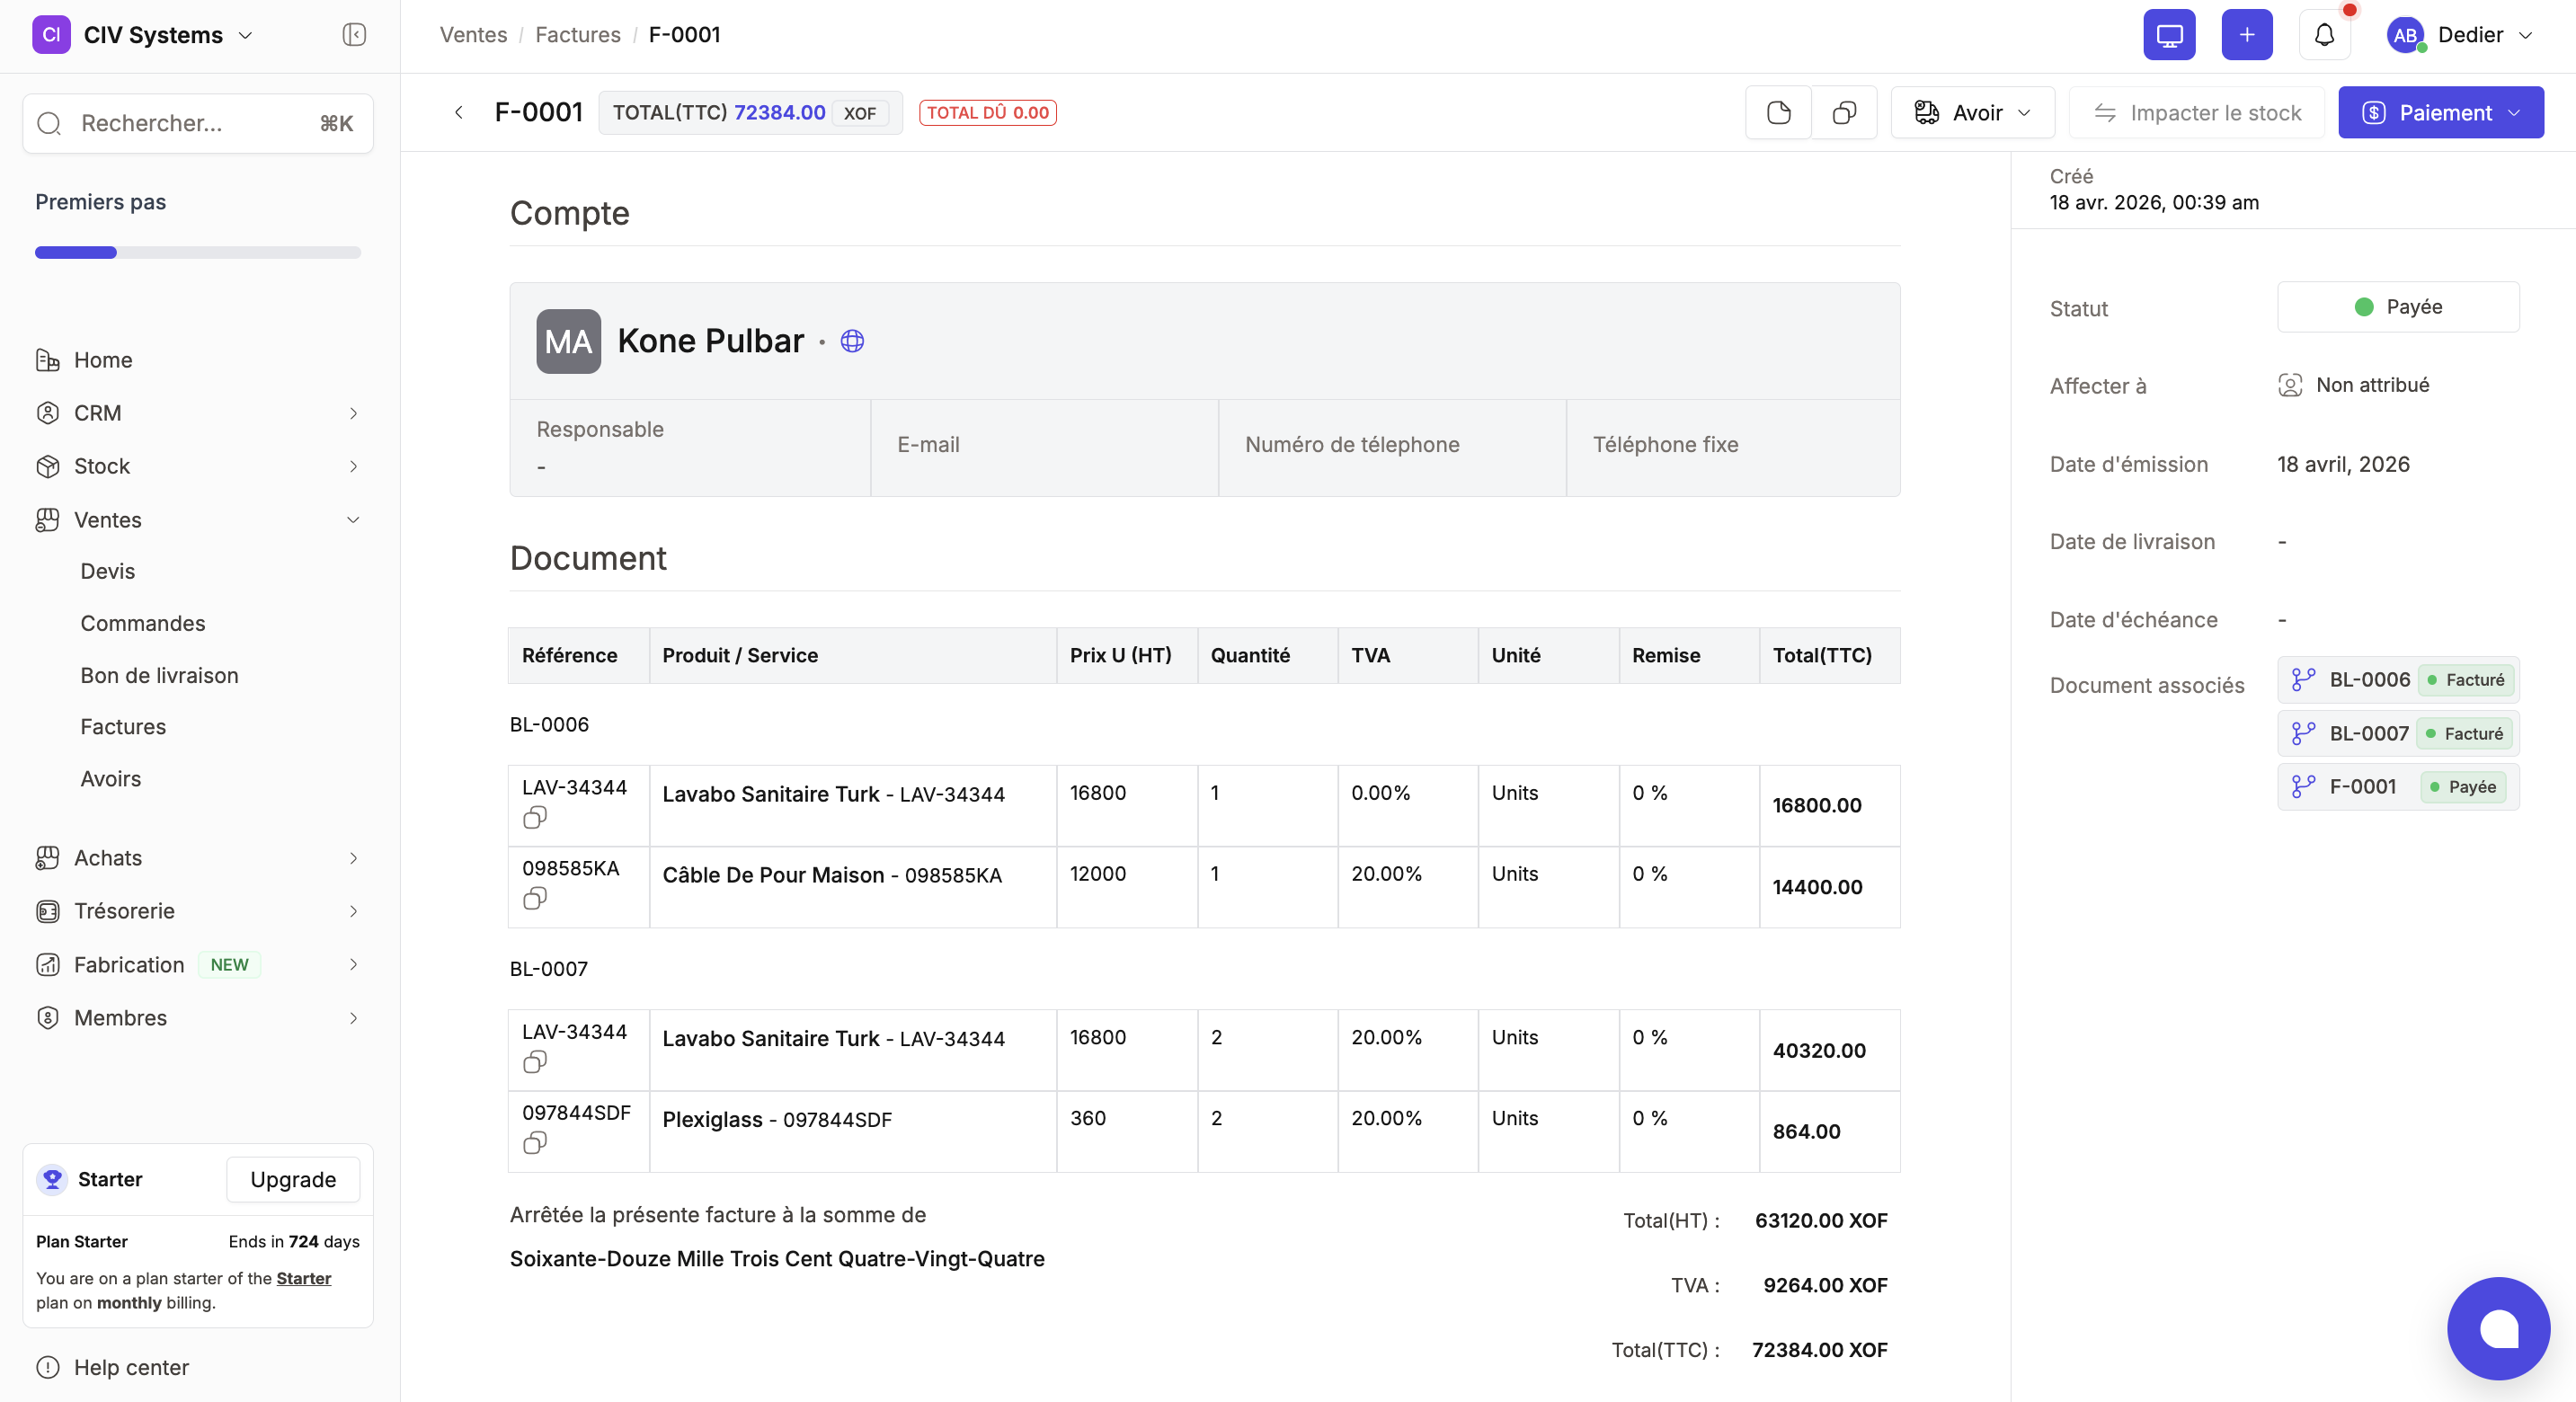2576x1402 pixels.
Task: Click the chart icon button in toolbar
Action: point(1778,112)
